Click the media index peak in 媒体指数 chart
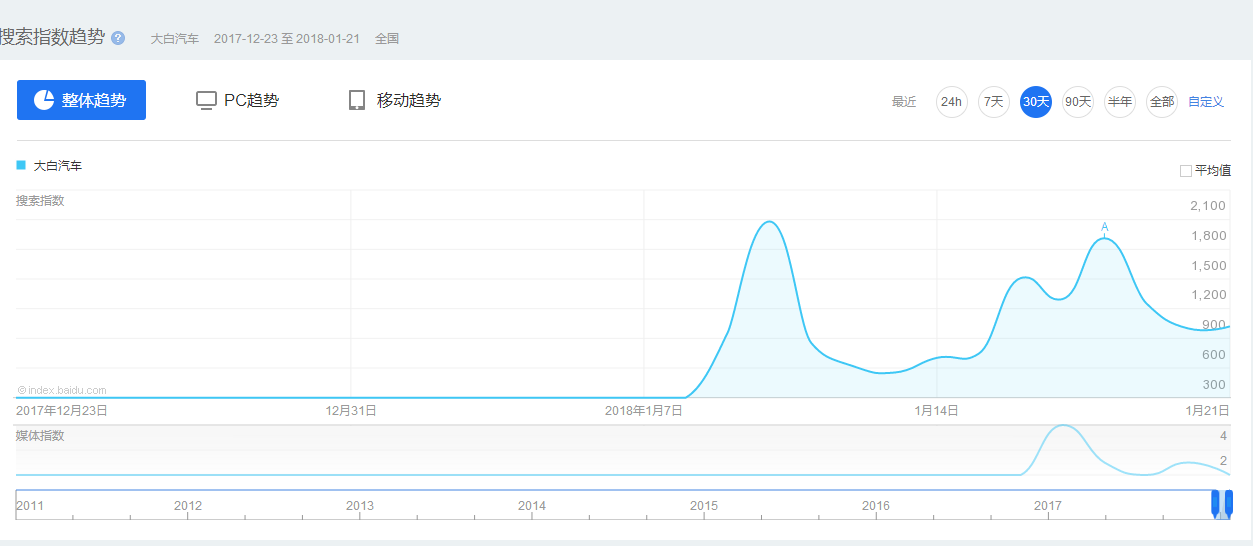The width and height of the screenshot is (1253, 546). pos(1063,427)
